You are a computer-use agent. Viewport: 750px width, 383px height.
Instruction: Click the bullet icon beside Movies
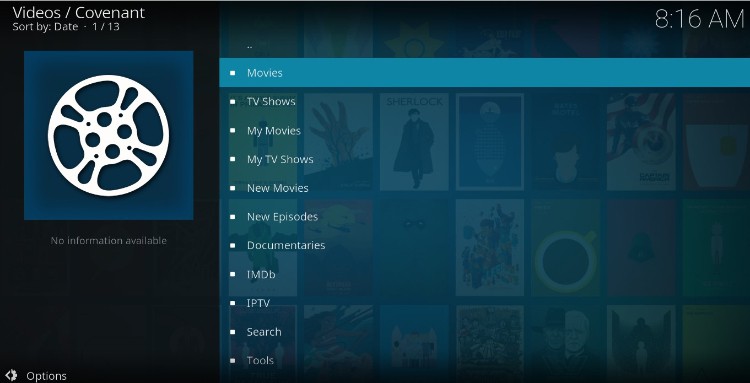tap(232, 73)
